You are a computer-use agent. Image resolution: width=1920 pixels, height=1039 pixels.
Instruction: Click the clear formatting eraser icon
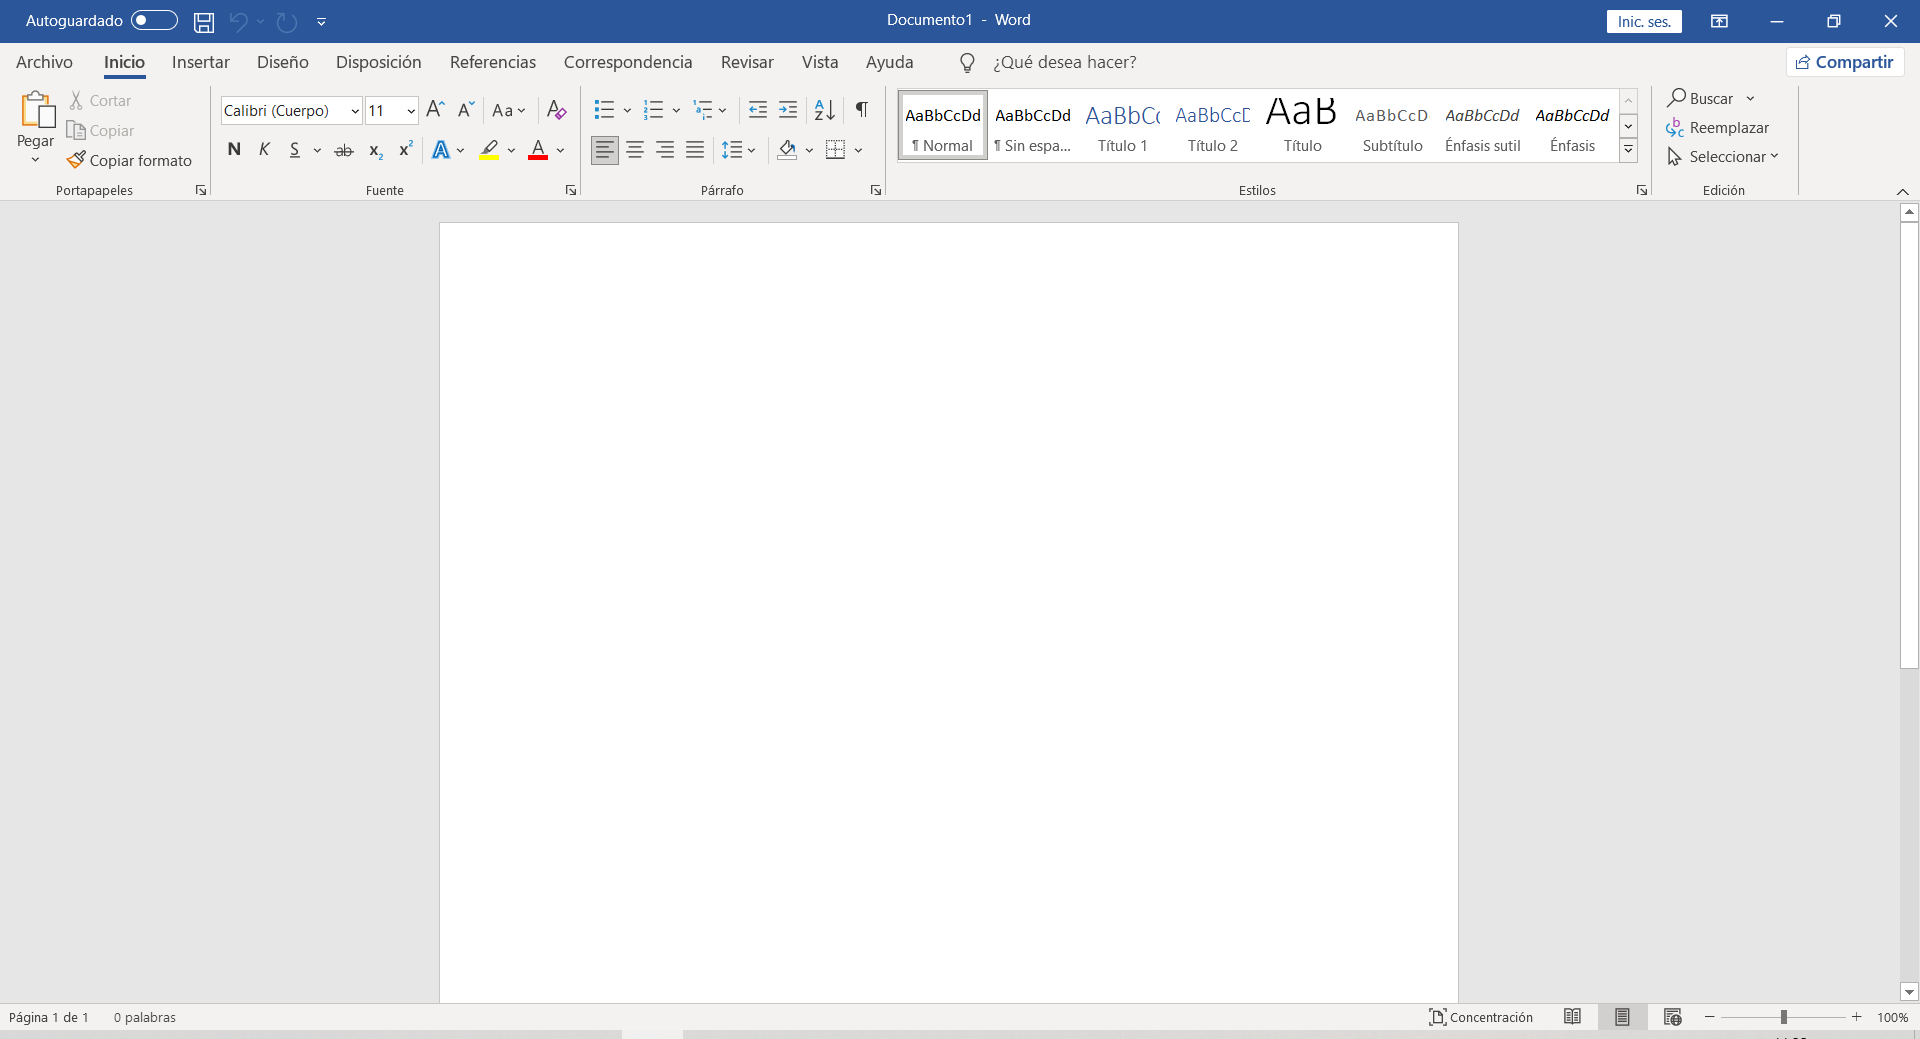(x=557, y=110)
